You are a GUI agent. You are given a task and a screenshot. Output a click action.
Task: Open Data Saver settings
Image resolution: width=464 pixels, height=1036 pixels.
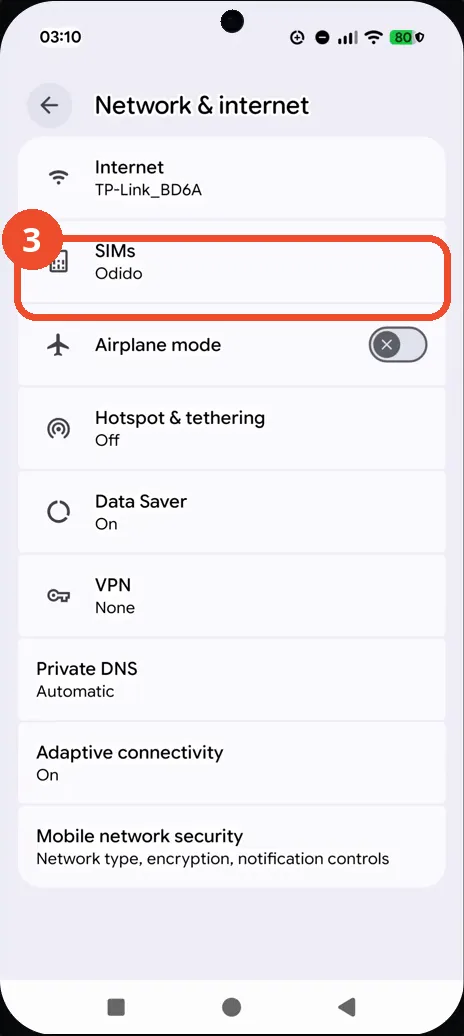(231, 512)
